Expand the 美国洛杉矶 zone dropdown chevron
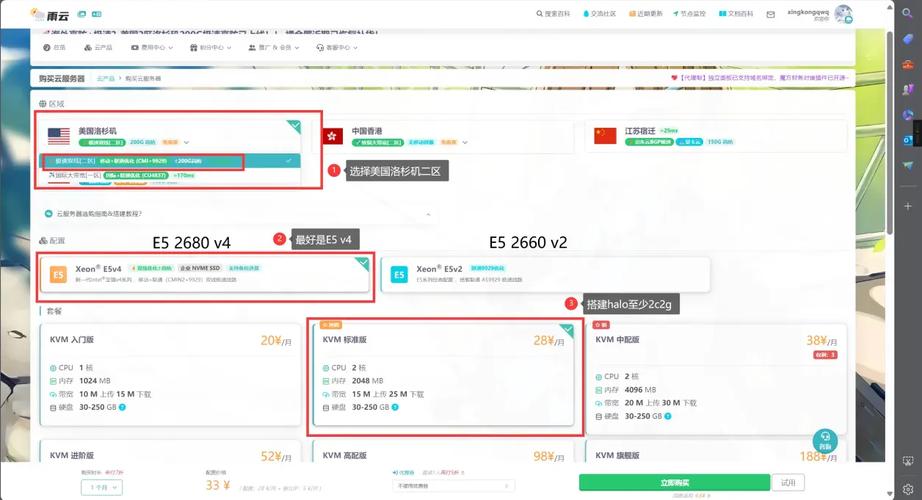The width and height of the screenshot is (922, 500). point(186,142)
